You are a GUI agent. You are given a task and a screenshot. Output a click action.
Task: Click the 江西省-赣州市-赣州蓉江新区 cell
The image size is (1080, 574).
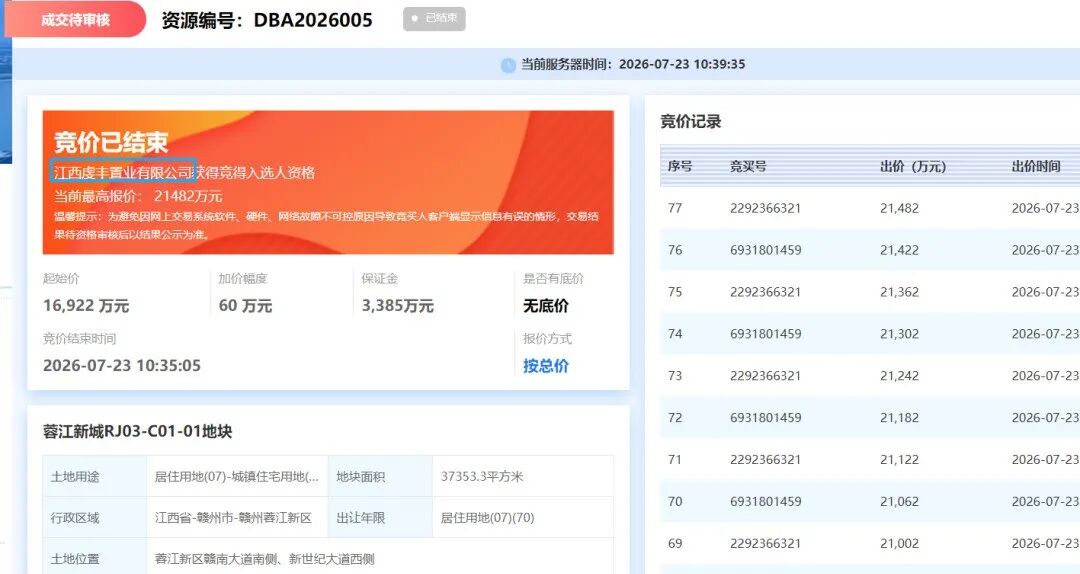click(237, 517)
